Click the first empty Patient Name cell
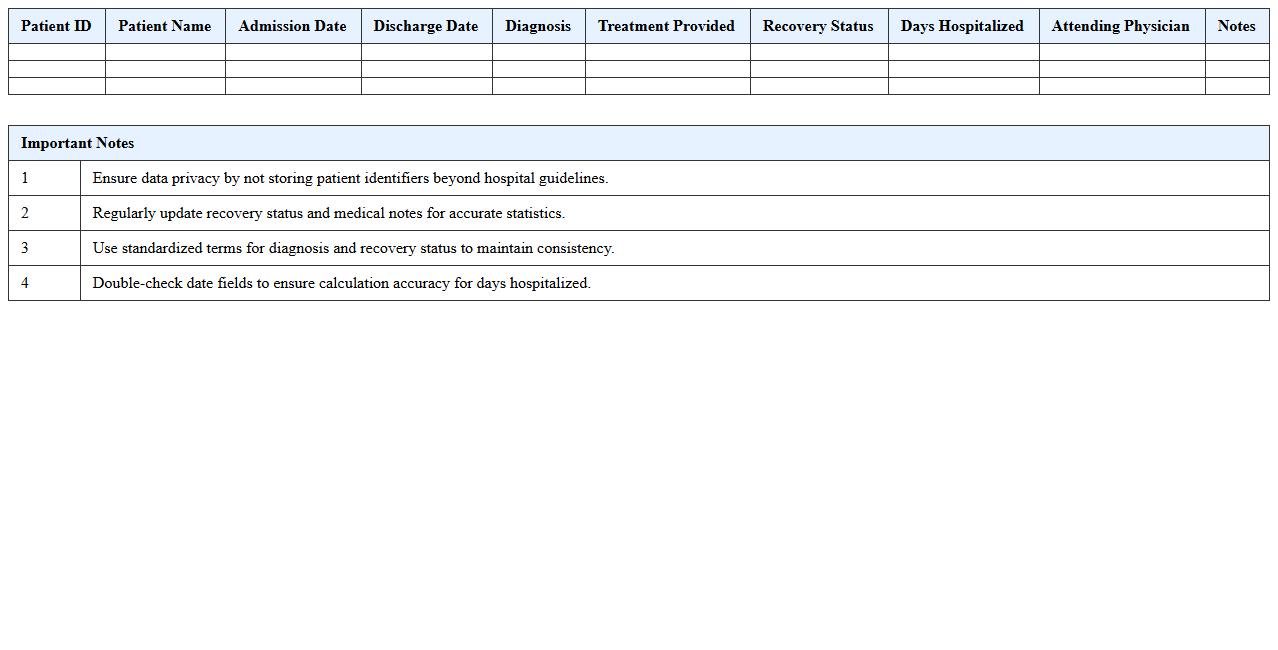The height and width of the screenshot is (650, 1278). (x=165, y=52)
